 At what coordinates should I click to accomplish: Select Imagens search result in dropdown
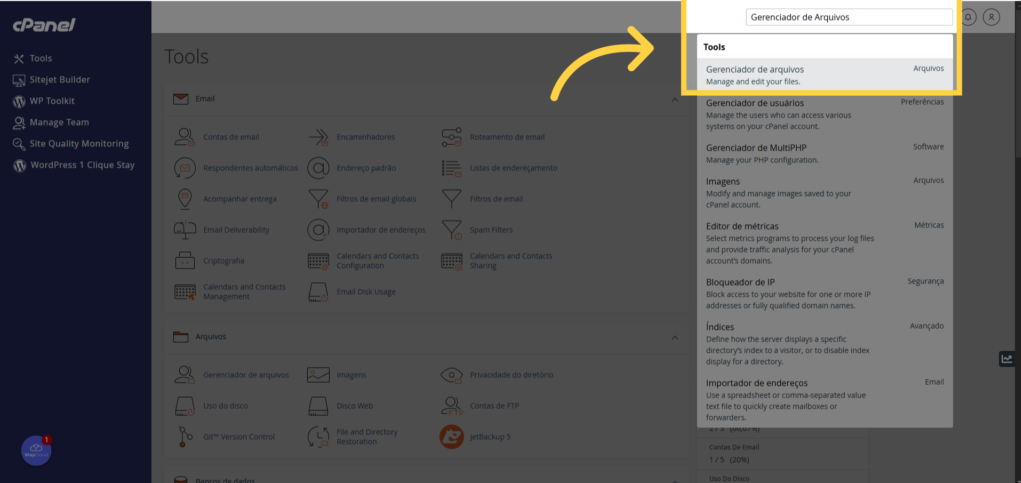(x=824, y=193)
